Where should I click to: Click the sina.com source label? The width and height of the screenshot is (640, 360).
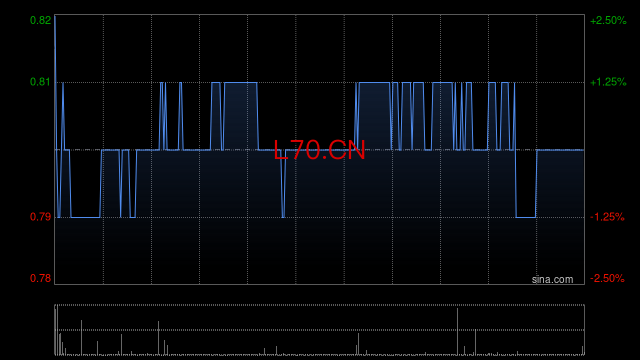pyautogui.click(x=552, y=279)
